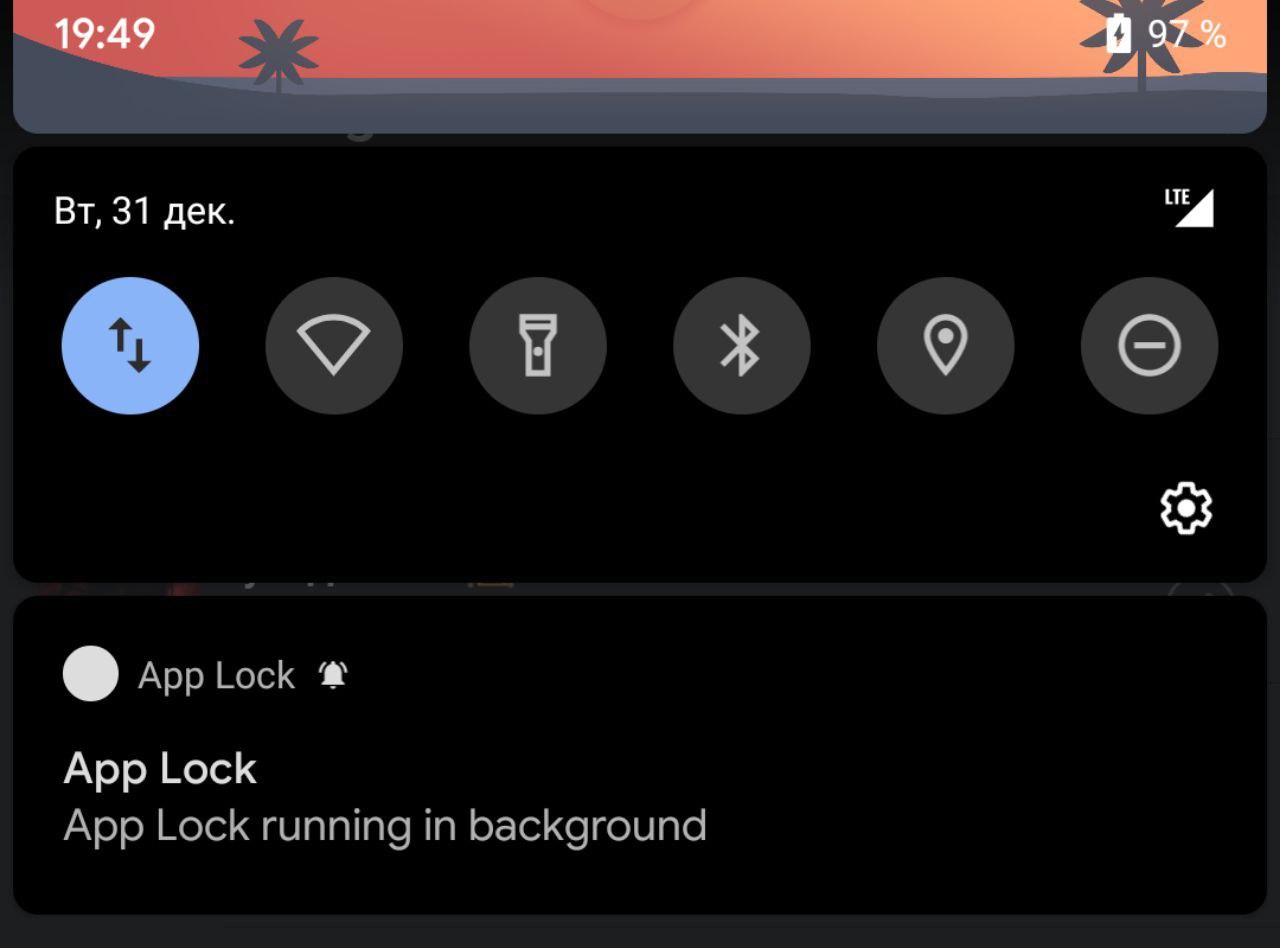Tap the 97 % battery percentage
Image resolution: width=1280 pixels, height=948 pixels.
1187,35
